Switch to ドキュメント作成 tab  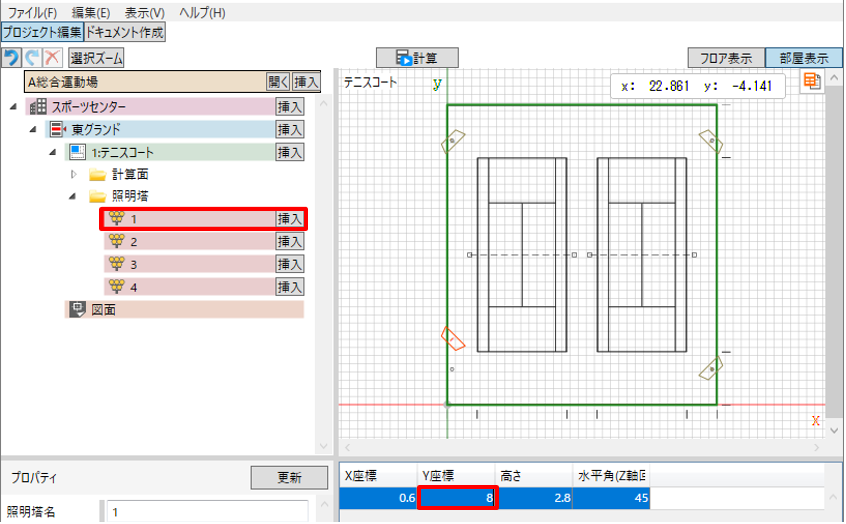(125, 32)
